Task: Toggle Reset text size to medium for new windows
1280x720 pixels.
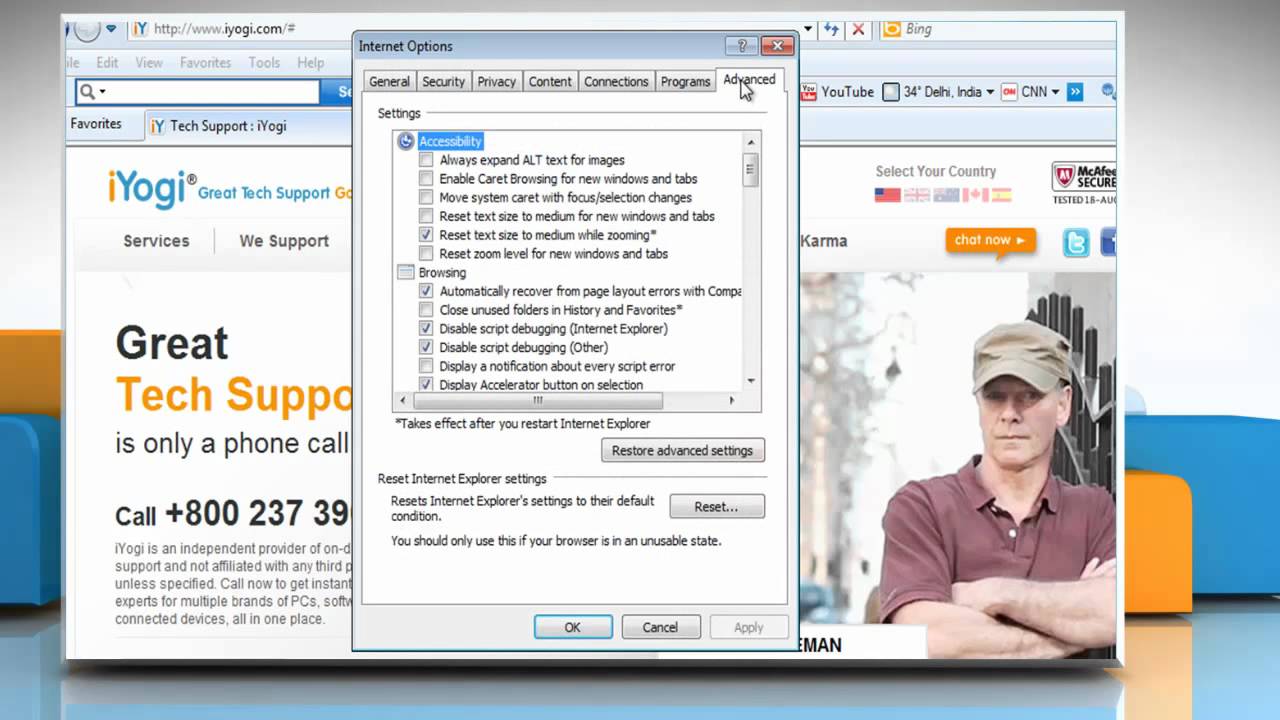Action: [426, 216]
